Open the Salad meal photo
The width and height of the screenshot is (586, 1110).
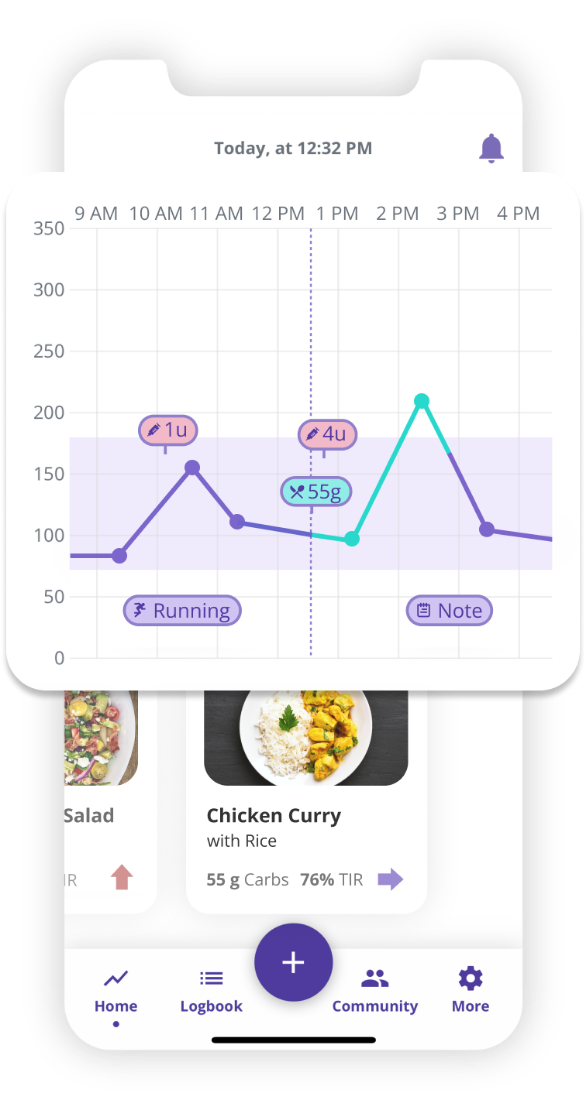click(x=101, y=738)
